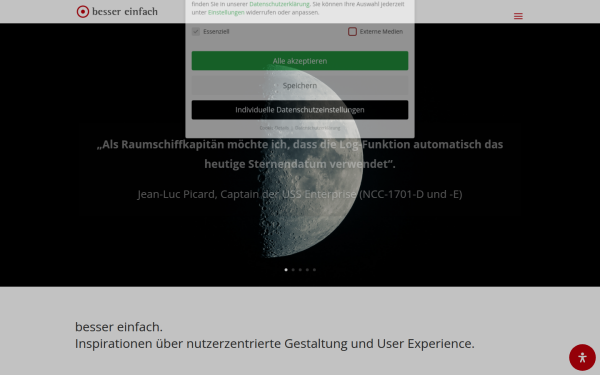Viewport: 600px width, 375px height.
Task: Enable the Externe Medien checkbox
Action: (x=352, y=31)
